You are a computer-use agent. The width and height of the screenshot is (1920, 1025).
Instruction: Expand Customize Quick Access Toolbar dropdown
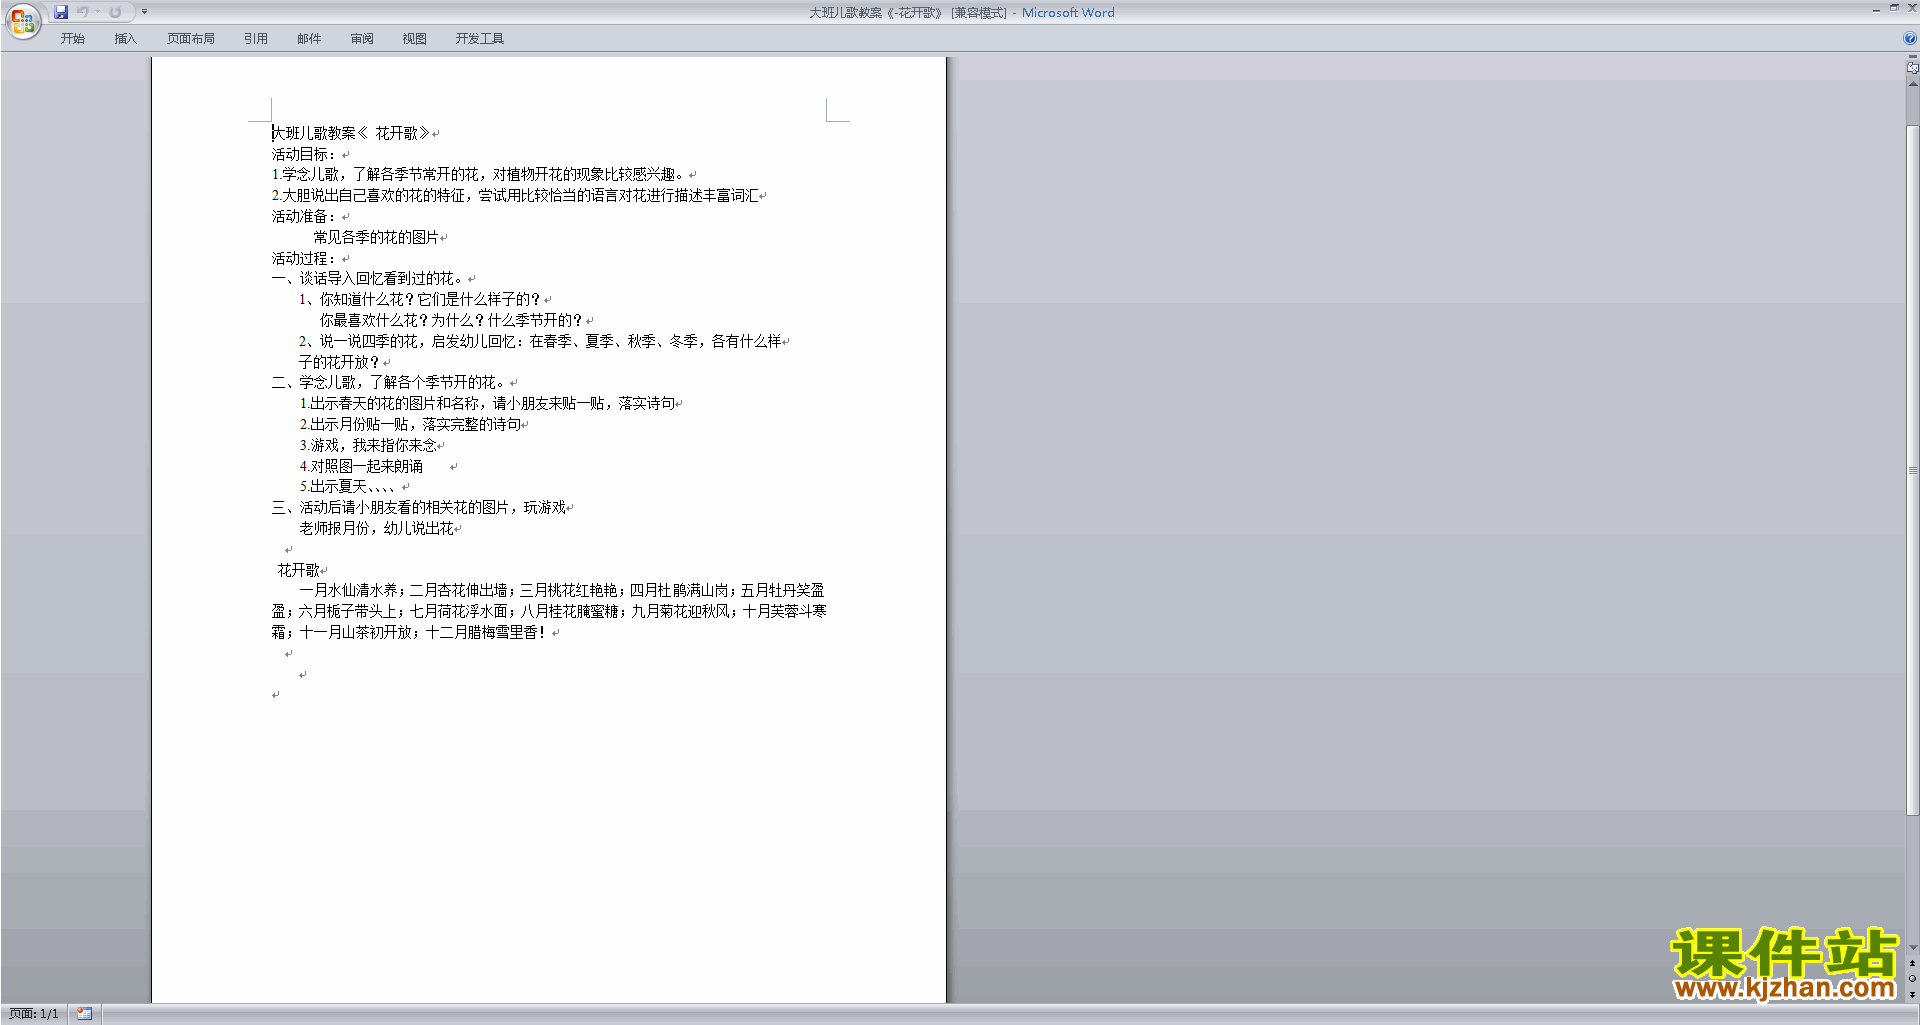click(x=145, y=12)
